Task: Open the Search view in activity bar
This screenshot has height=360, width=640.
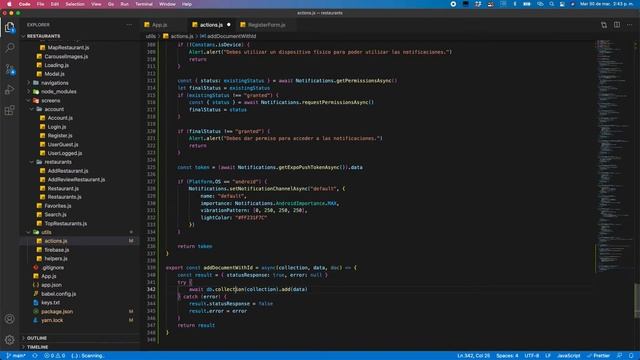Action: point(9,48)
